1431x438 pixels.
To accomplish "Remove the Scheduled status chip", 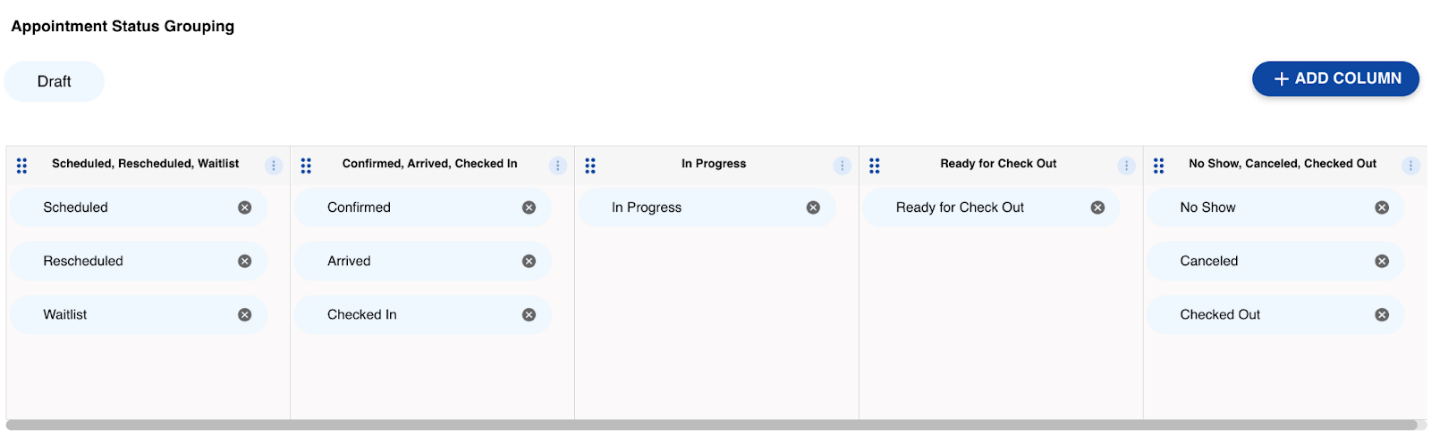I will click(245, 208).
